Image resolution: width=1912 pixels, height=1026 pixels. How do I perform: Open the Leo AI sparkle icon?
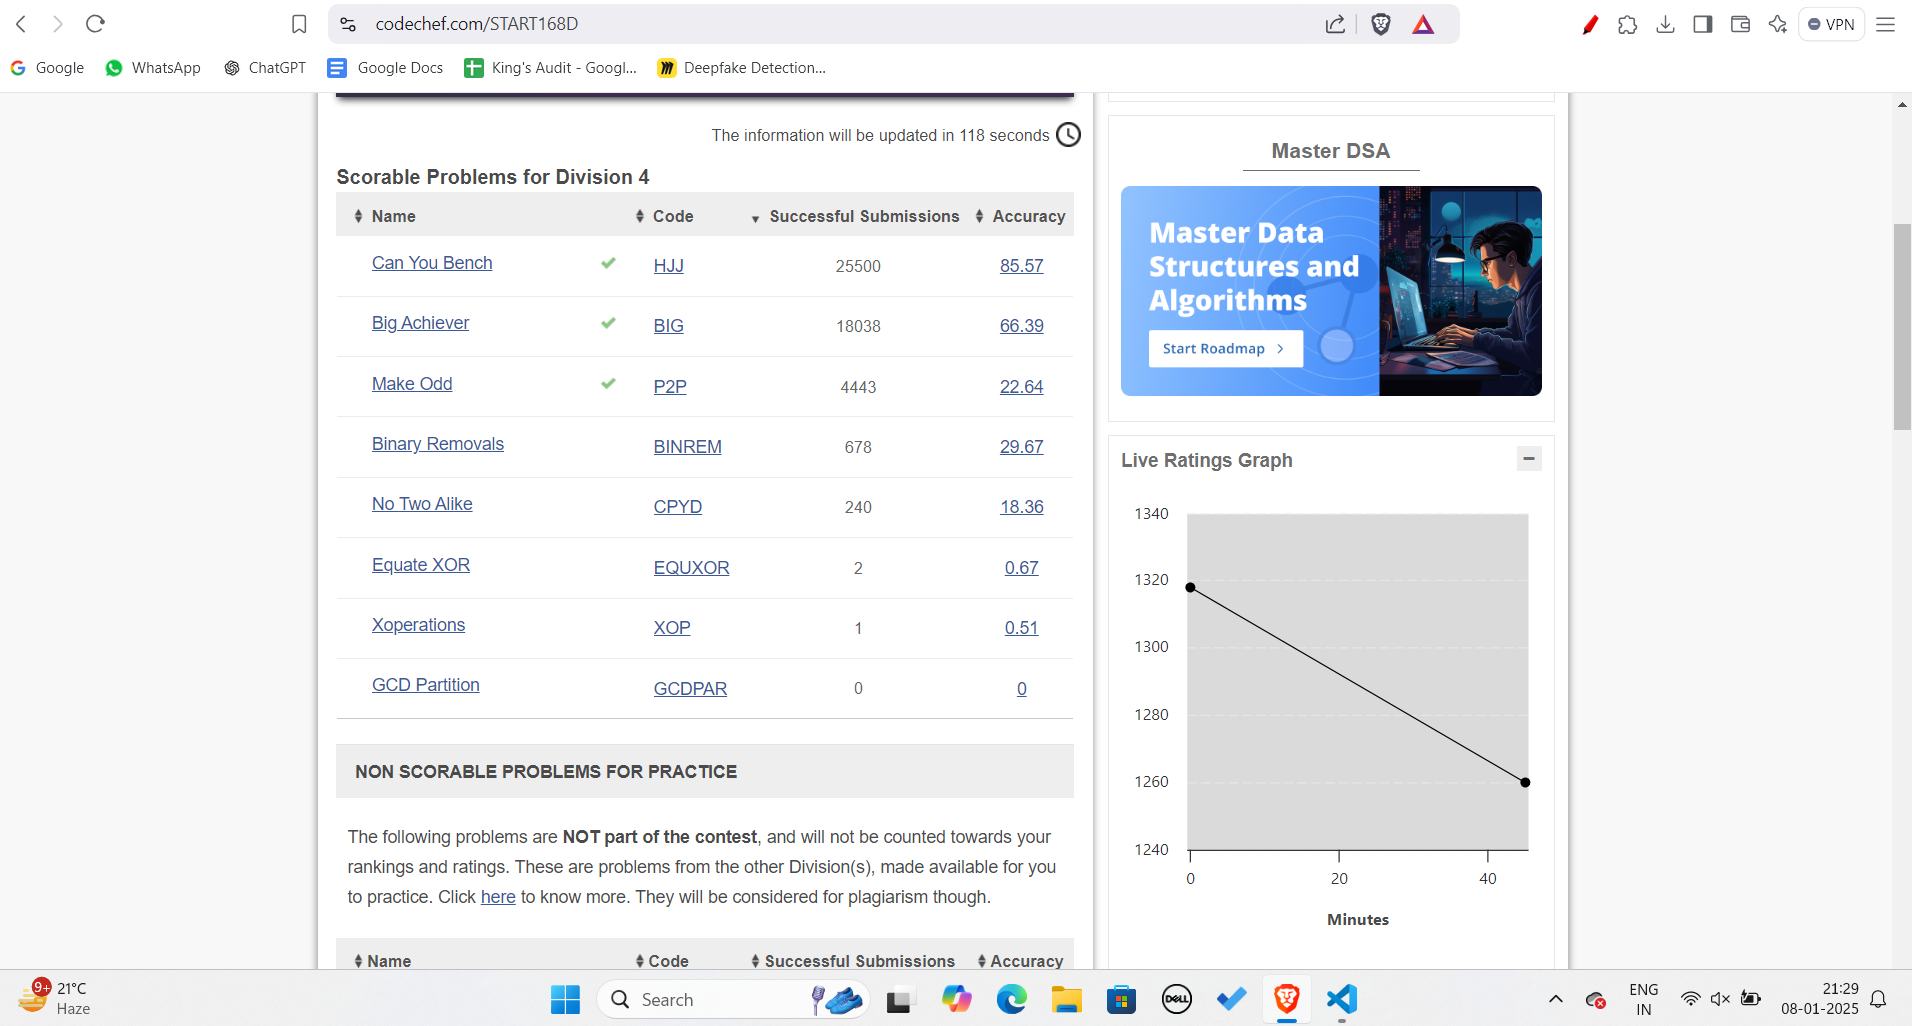coord(1777,24)
